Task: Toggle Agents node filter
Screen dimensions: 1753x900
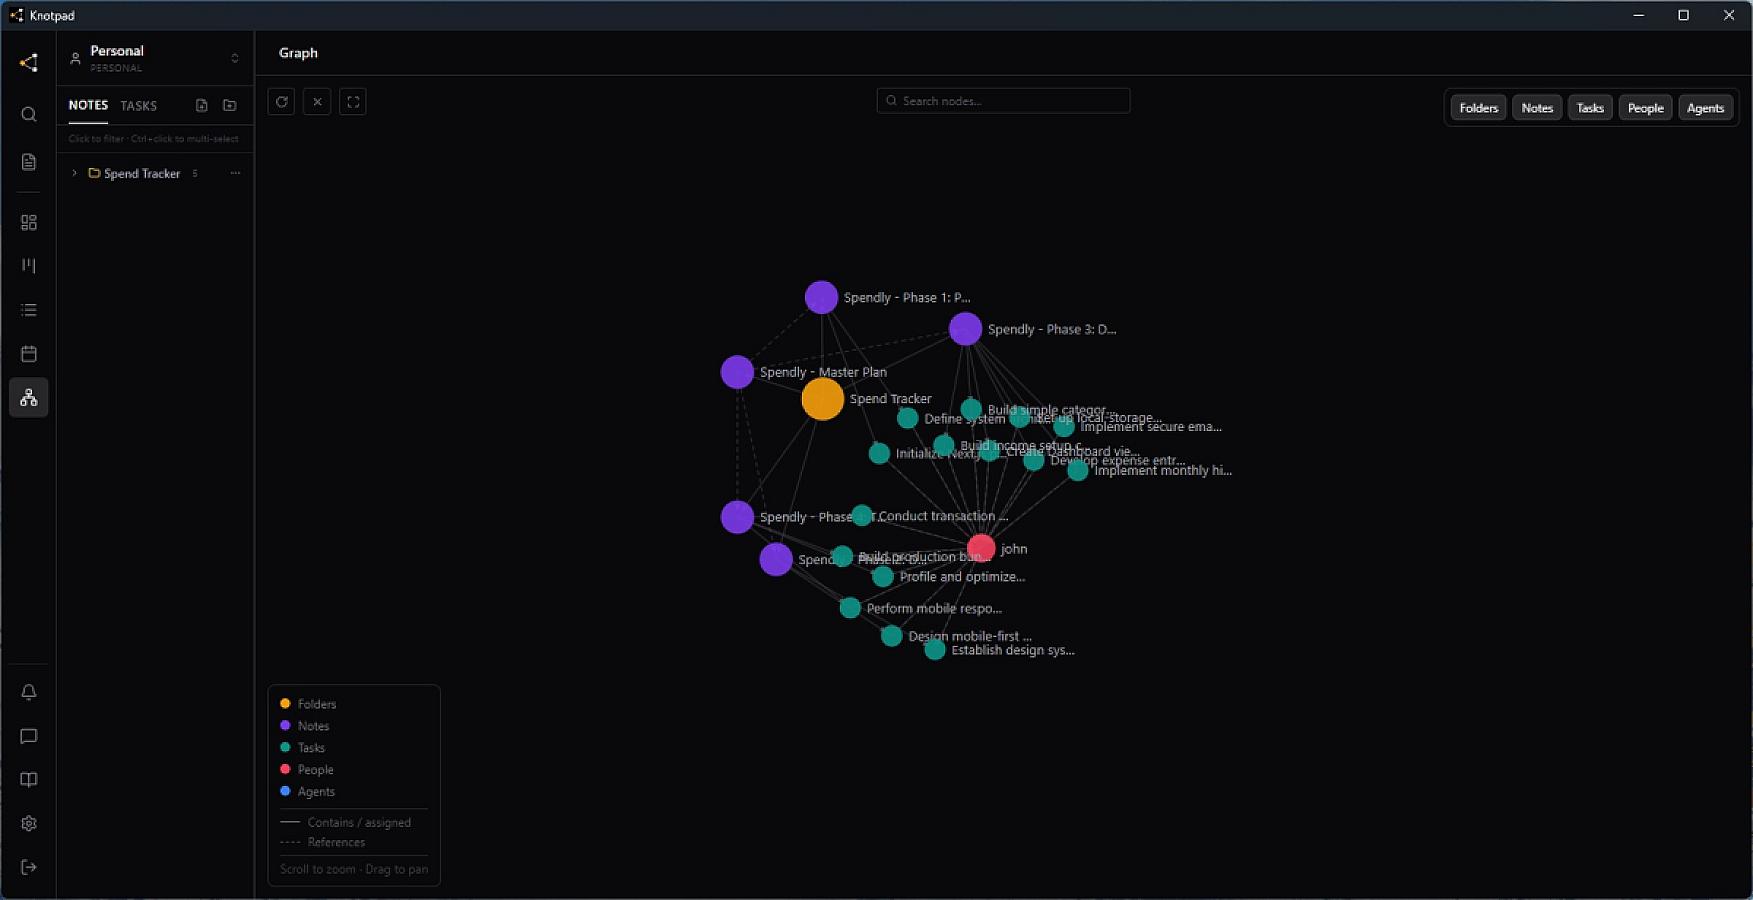Action: pos(1705,108)
